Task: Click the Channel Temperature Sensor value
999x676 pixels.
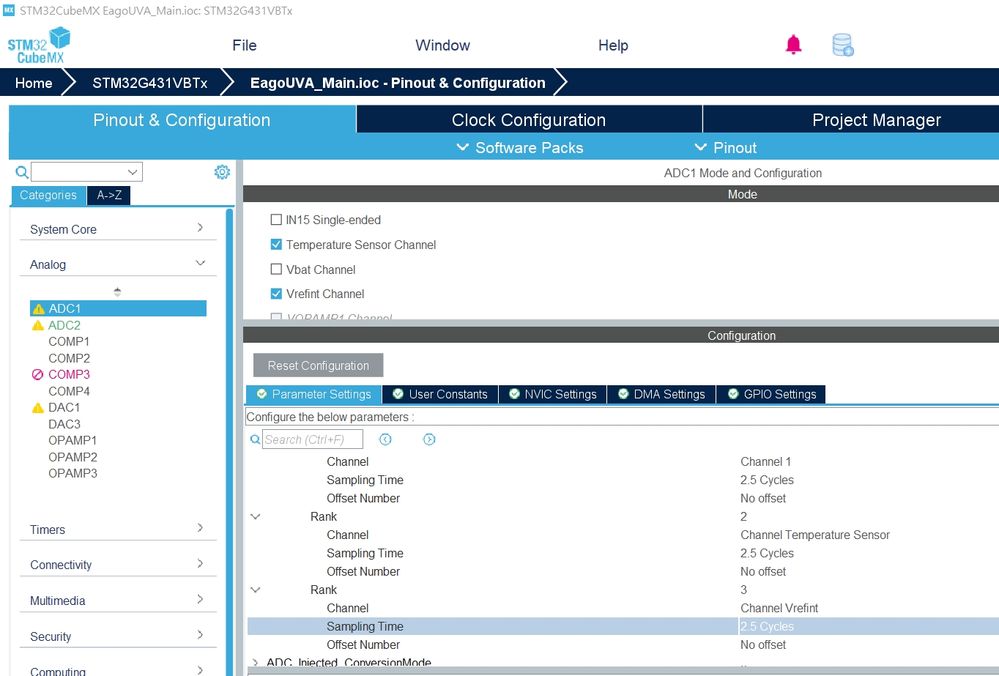Action: pyautogui.click(x=815, y=535)
